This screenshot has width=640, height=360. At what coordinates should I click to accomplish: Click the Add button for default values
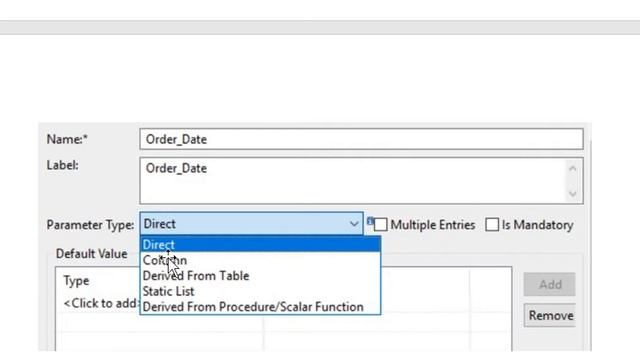click(x=549, y=284)
